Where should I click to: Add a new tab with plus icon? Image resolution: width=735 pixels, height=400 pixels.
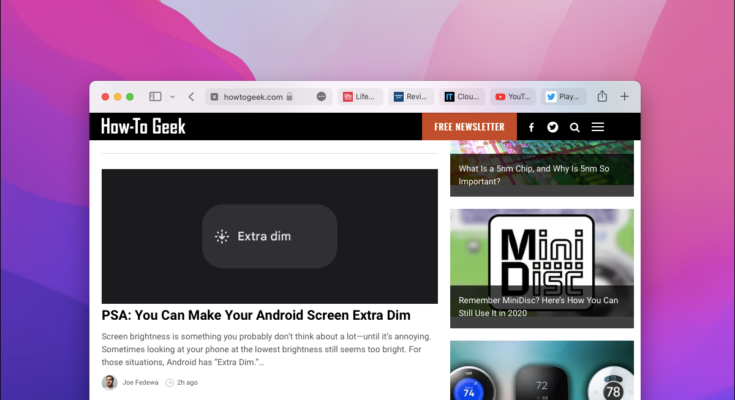click(625, 97)
